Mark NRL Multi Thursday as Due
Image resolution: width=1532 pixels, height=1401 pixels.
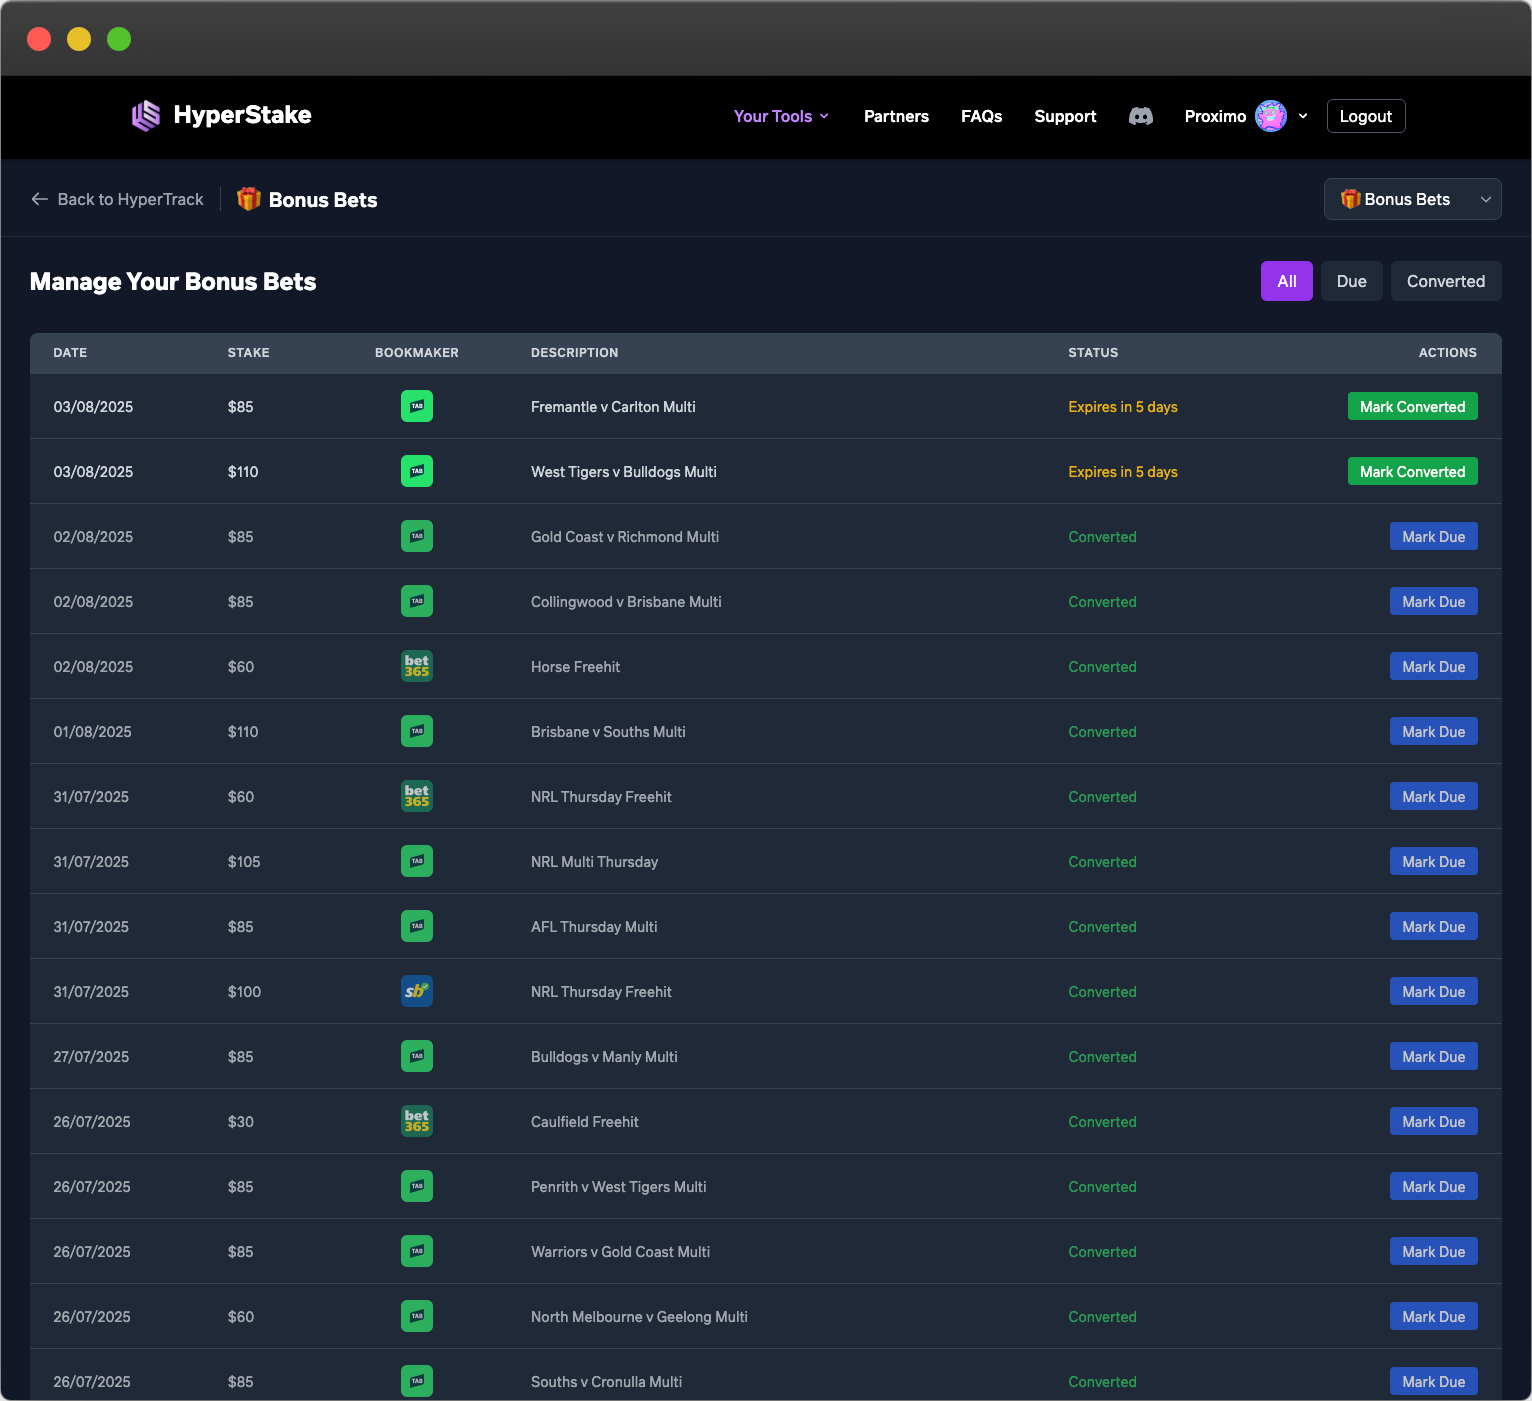pos(1434,861)
